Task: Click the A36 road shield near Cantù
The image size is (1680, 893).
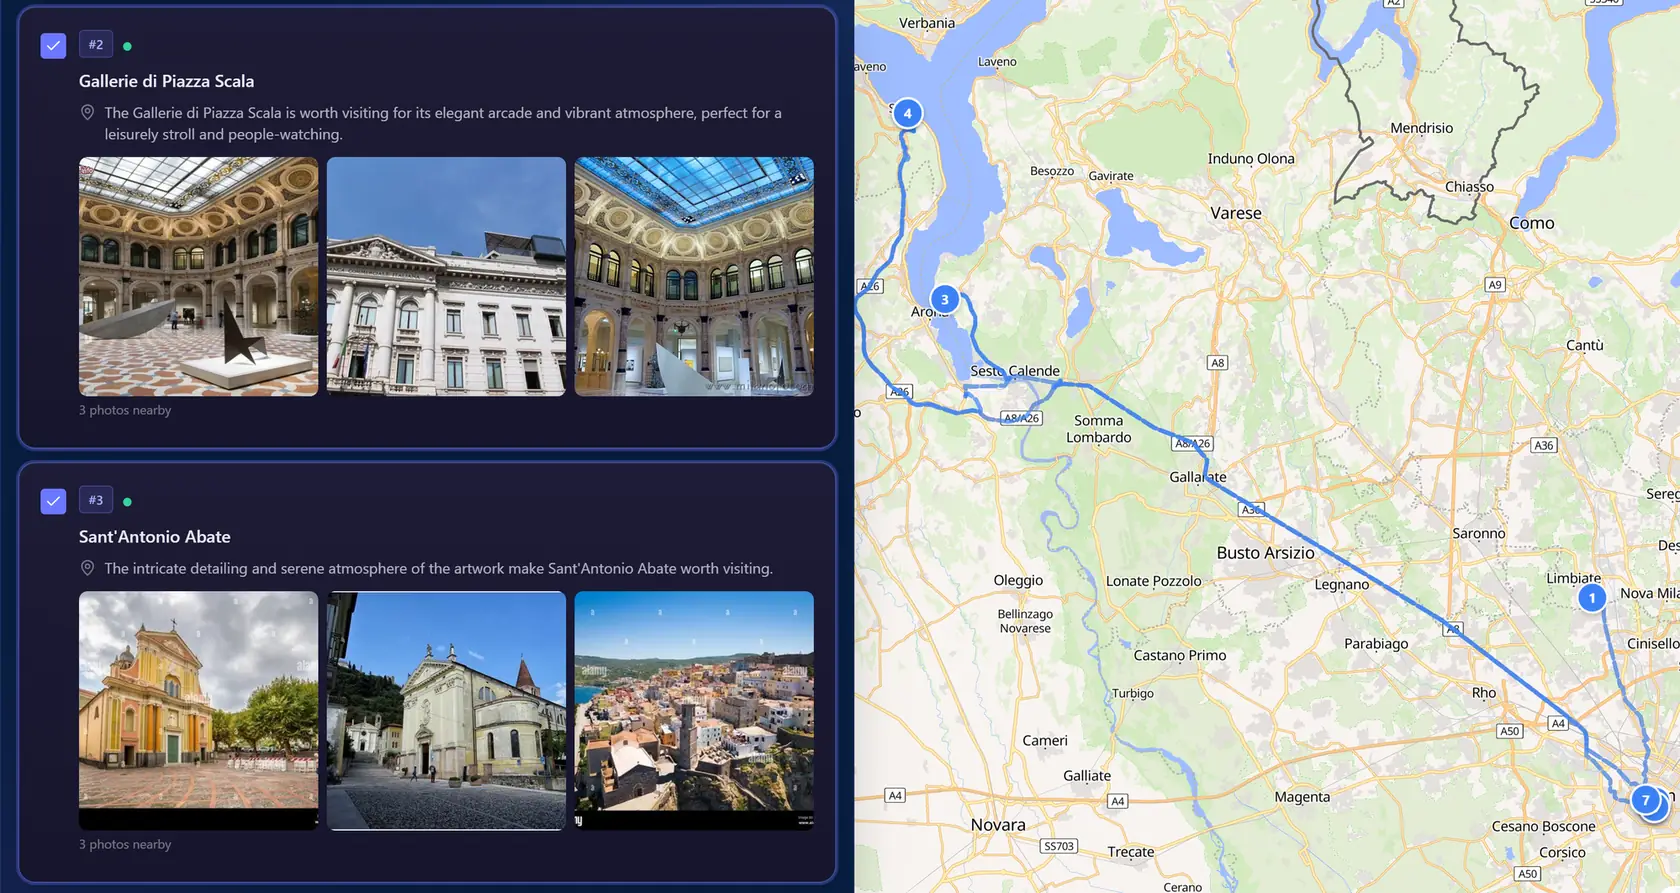Action: [1544, 446]
